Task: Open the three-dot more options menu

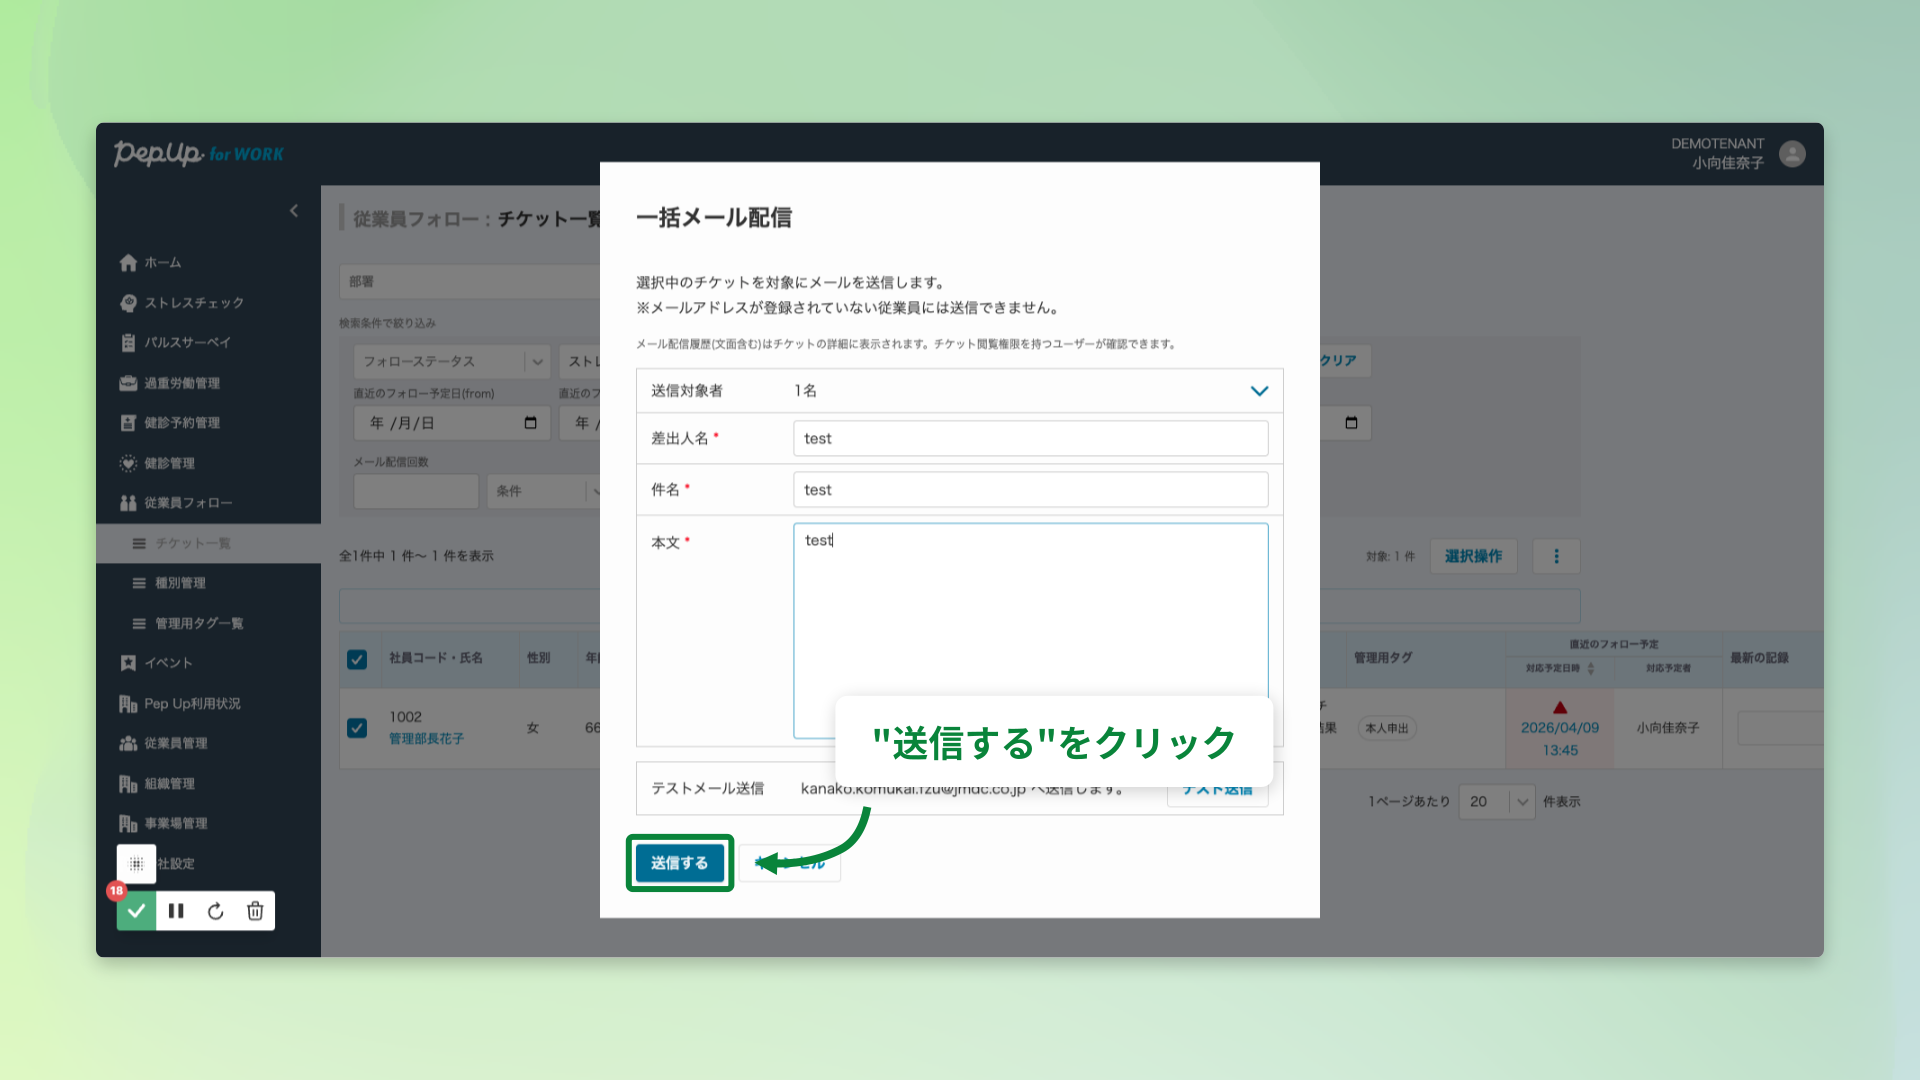Action: [x=1556, y=556]
